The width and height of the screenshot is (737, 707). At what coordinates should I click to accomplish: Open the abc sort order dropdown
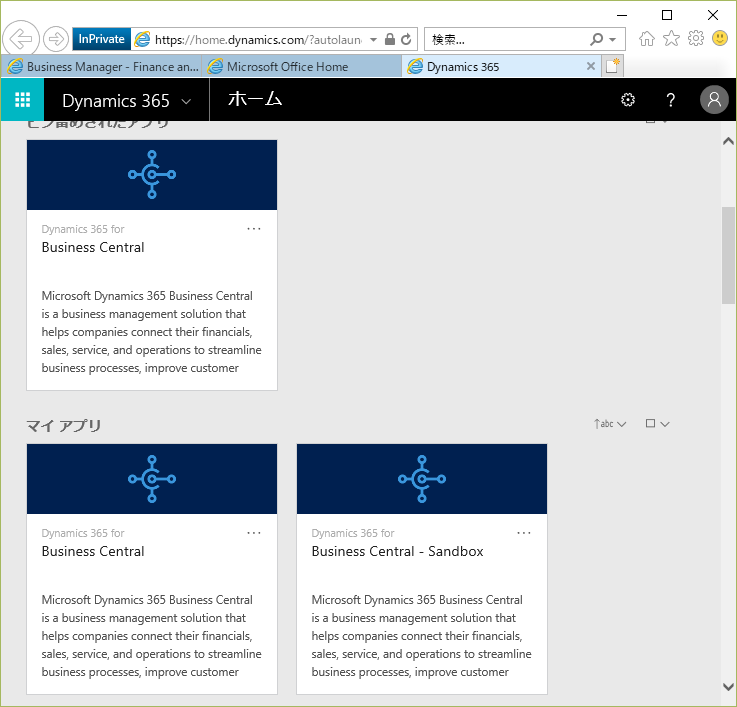click(x=610, y=424)
